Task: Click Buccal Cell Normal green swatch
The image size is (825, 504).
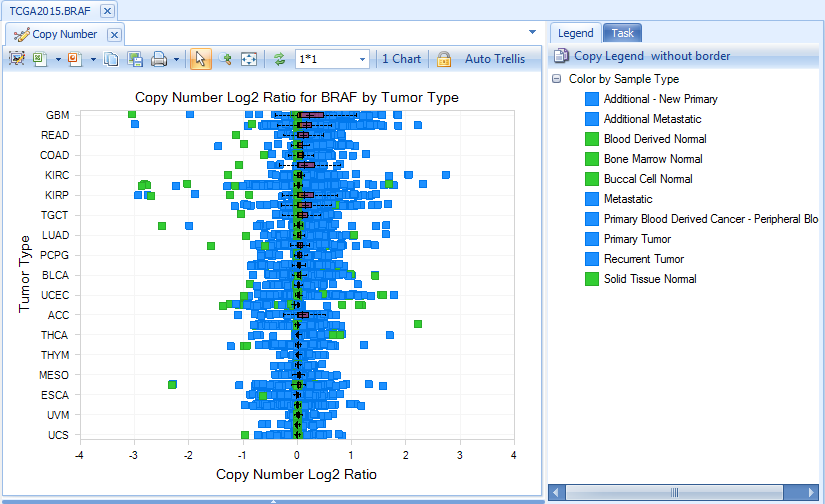Action: [x=592, y=179]
